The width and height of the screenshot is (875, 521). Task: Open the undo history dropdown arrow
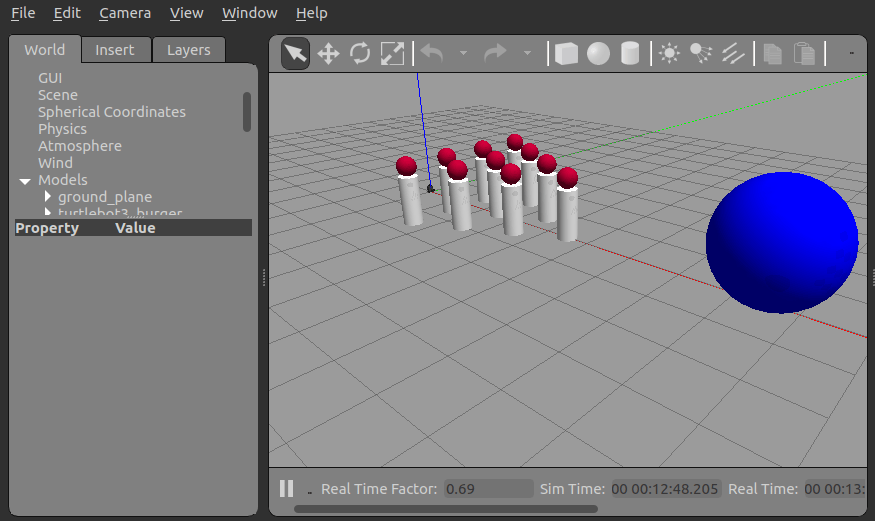click(x=463, y=54)
